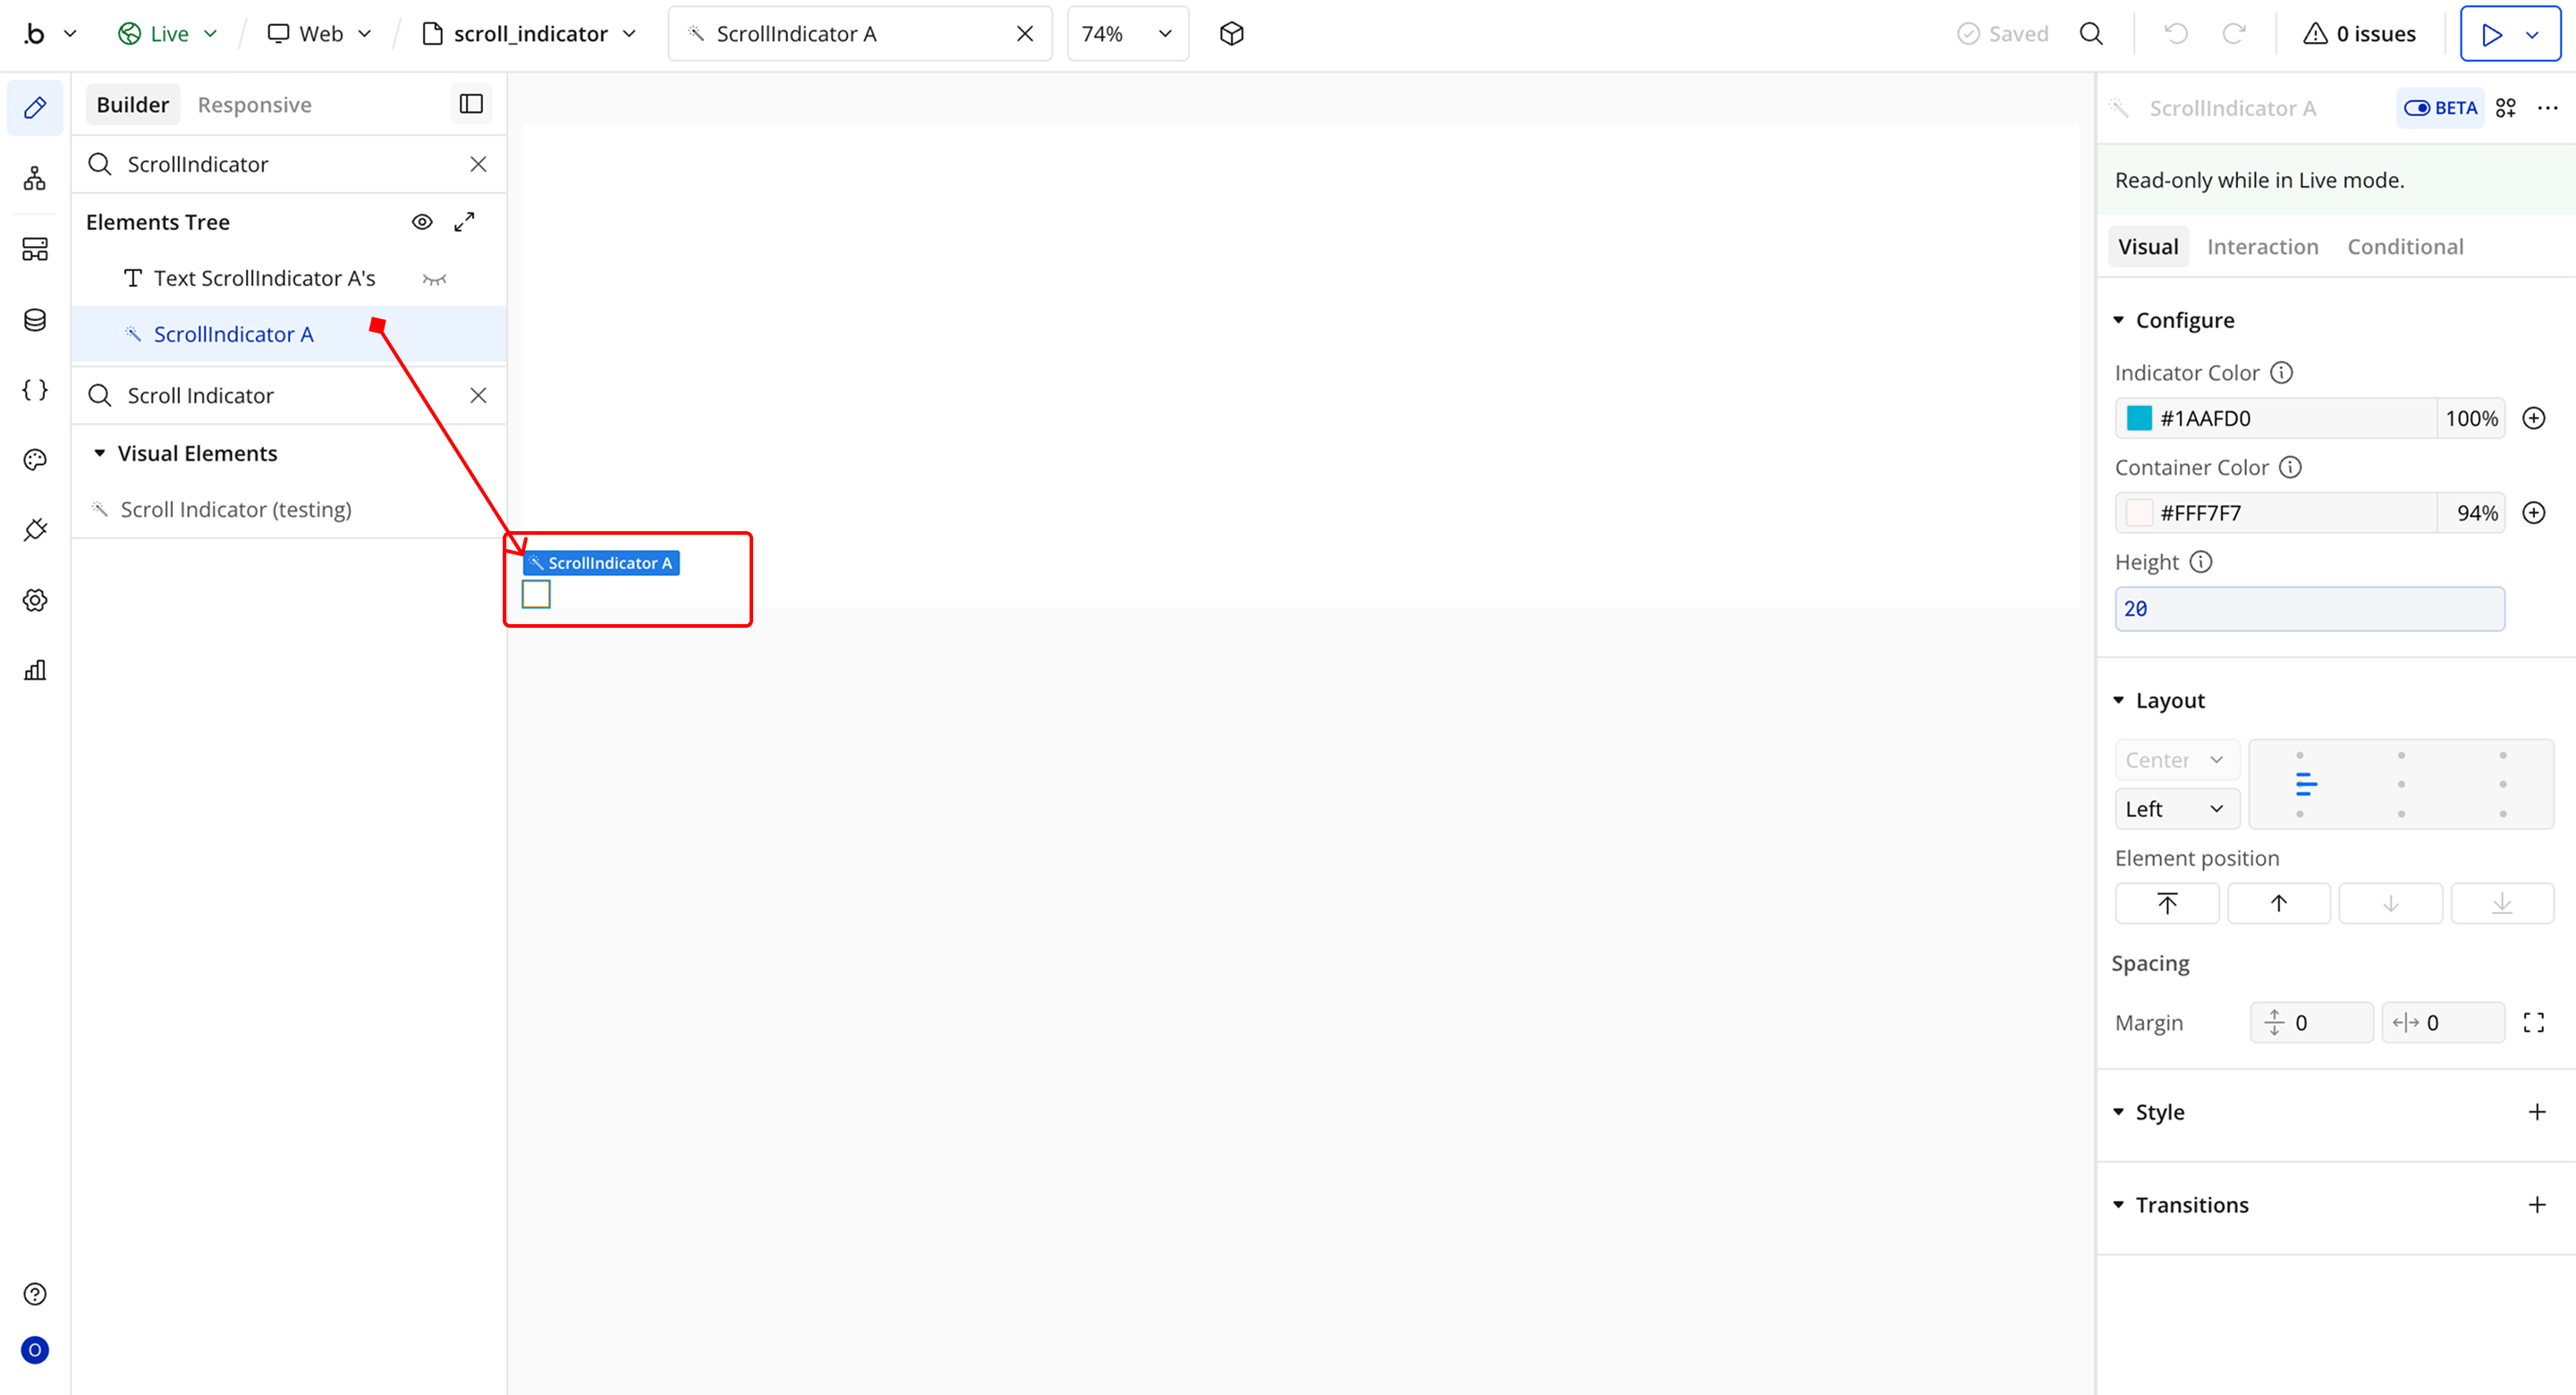The height and width of the screenshot is (1395, 2576).
Task: Click the 3D view cube icon
Action: click(1231, 34)
